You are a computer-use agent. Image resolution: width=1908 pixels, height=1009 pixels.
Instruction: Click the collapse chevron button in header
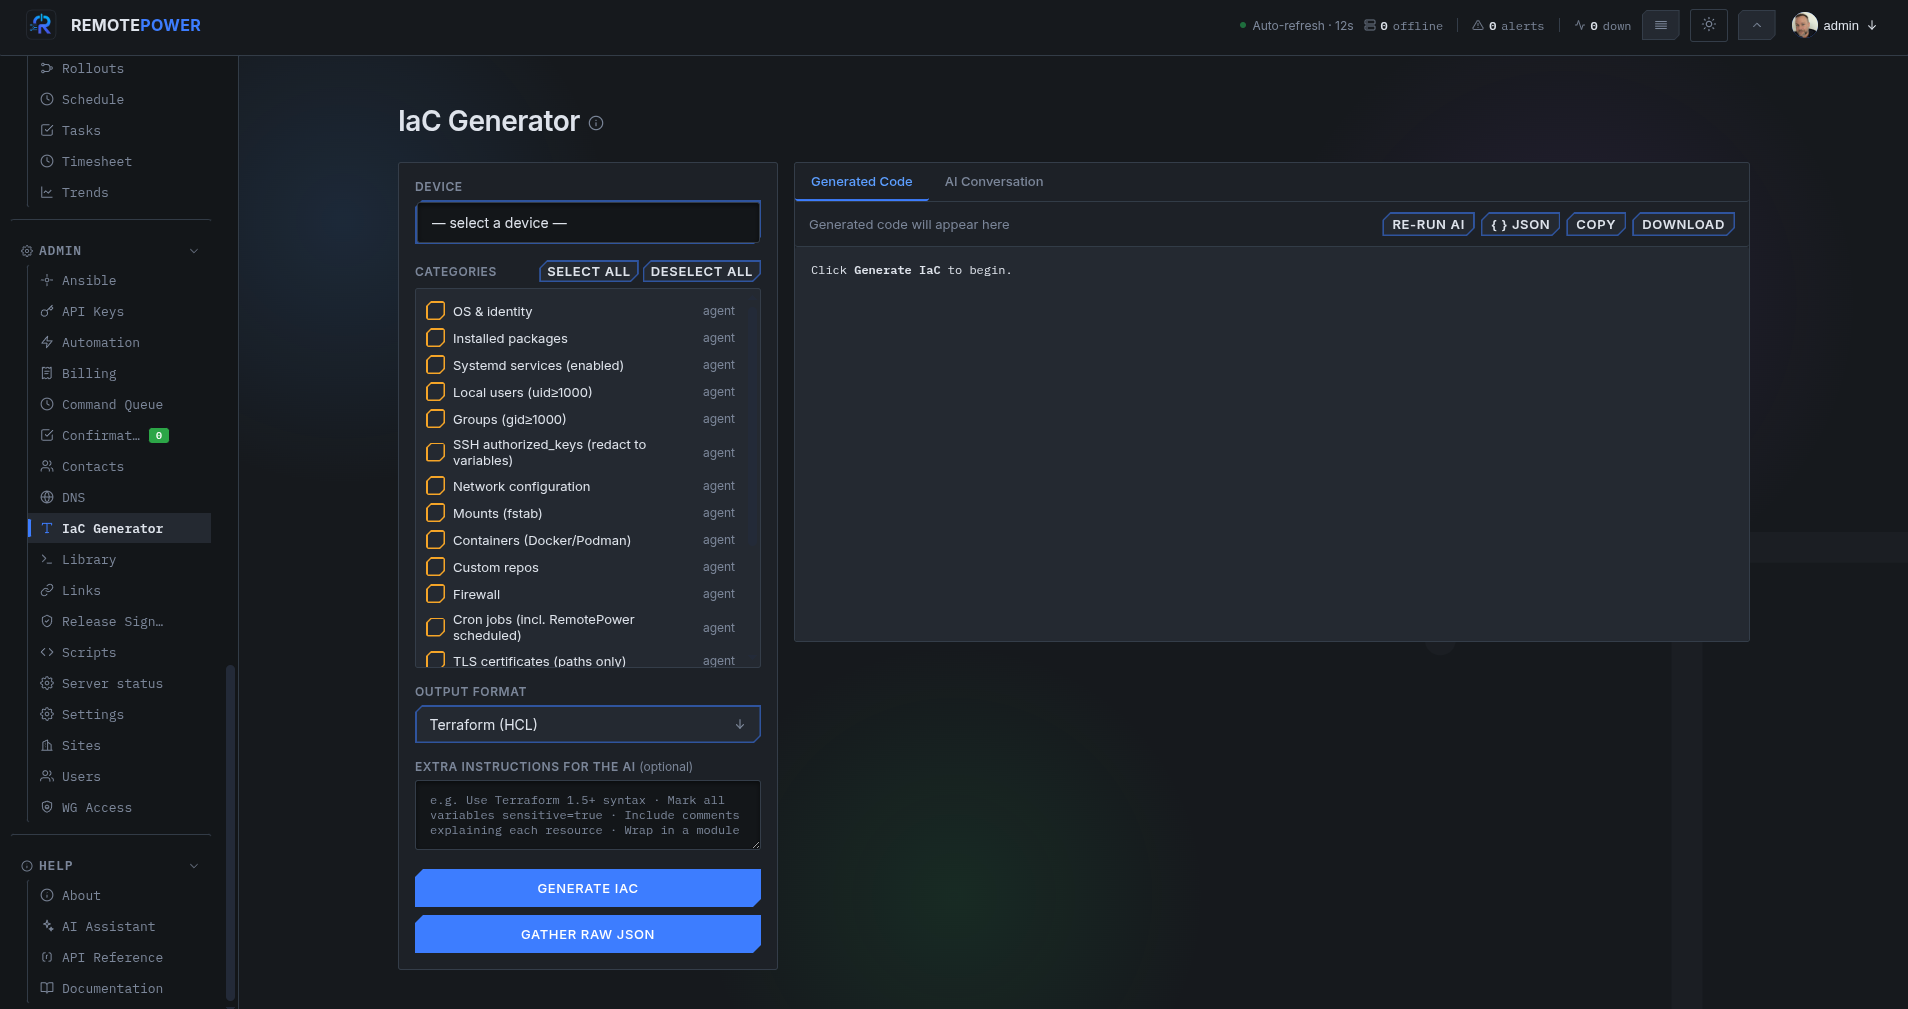tap(1757, 25)
